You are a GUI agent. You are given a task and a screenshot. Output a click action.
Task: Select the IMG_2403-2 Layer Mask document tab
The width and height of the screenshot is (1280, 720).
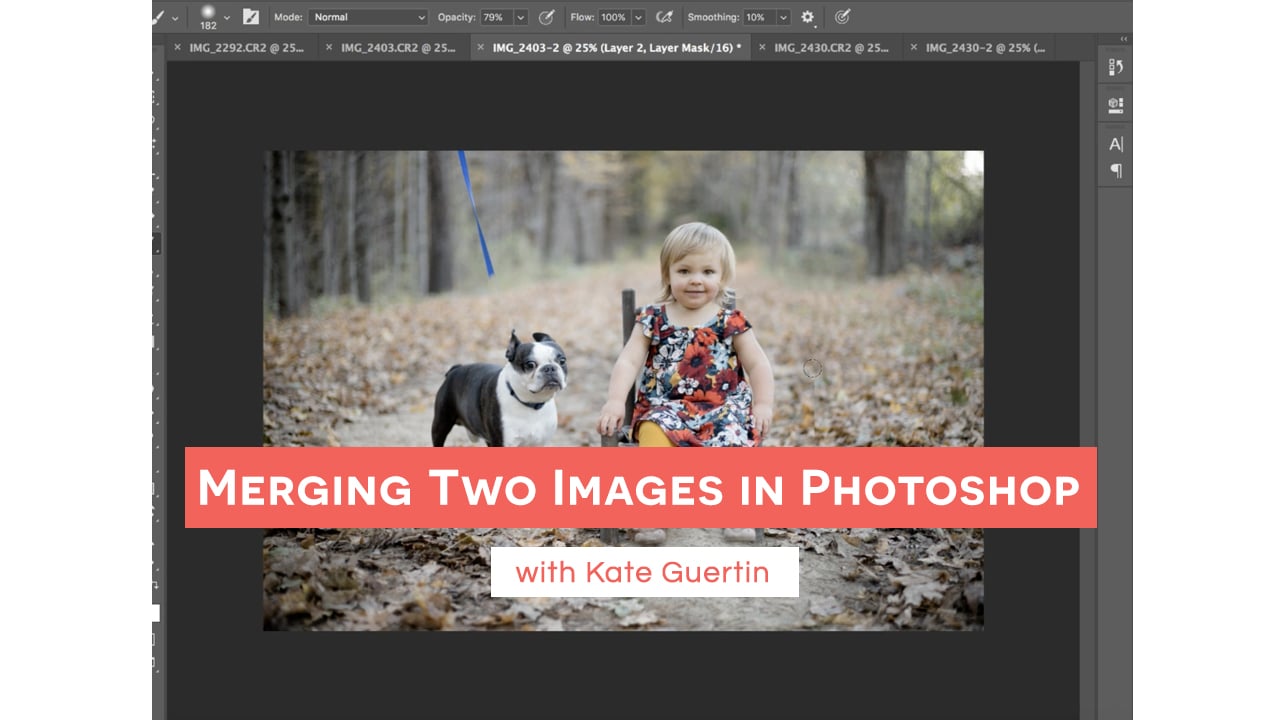(611, 47)
